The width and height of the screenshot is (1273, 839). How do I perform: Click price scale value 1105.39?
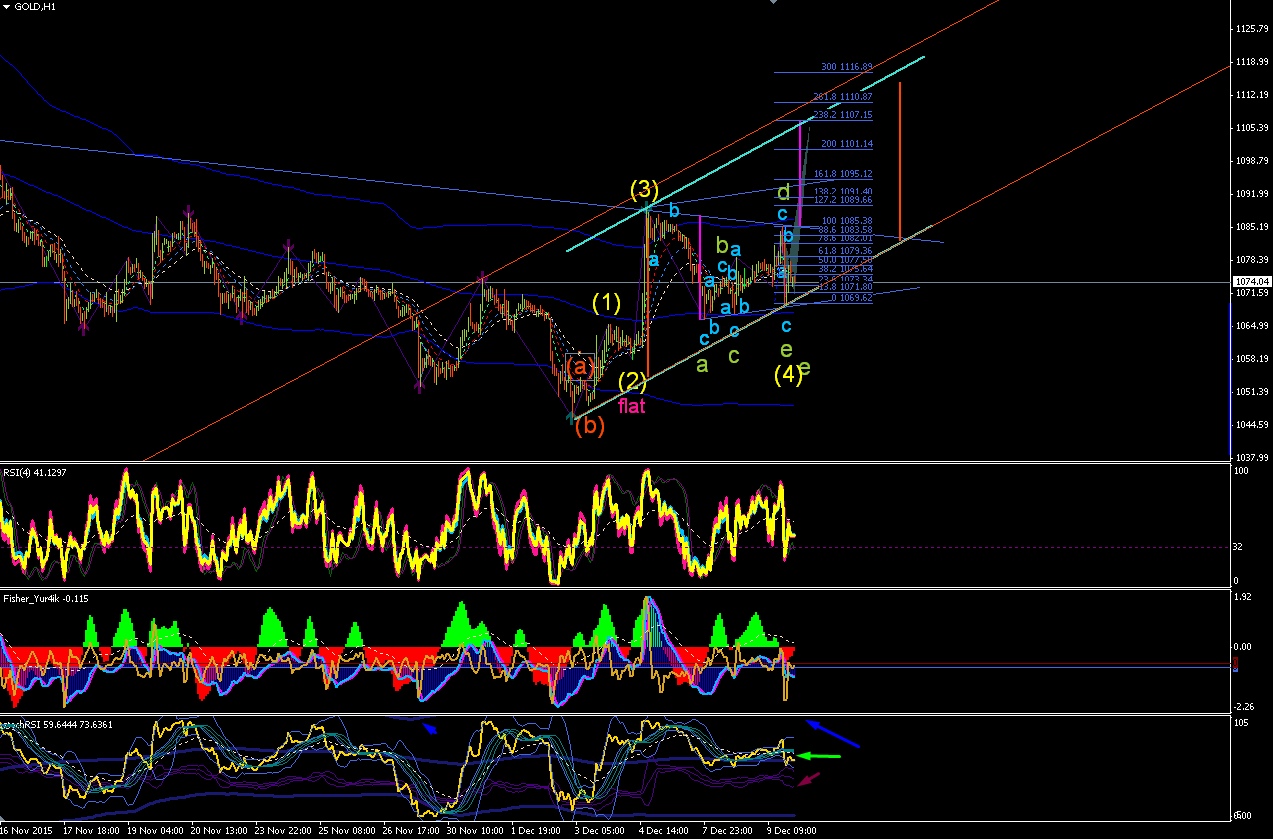click(x=1252, y=128)
